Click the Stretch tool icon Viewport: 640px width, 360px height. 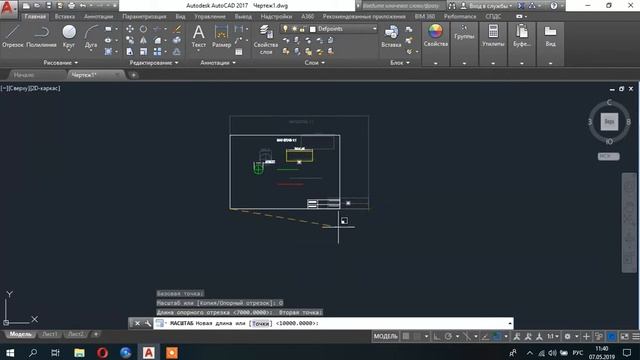[130, 51]
